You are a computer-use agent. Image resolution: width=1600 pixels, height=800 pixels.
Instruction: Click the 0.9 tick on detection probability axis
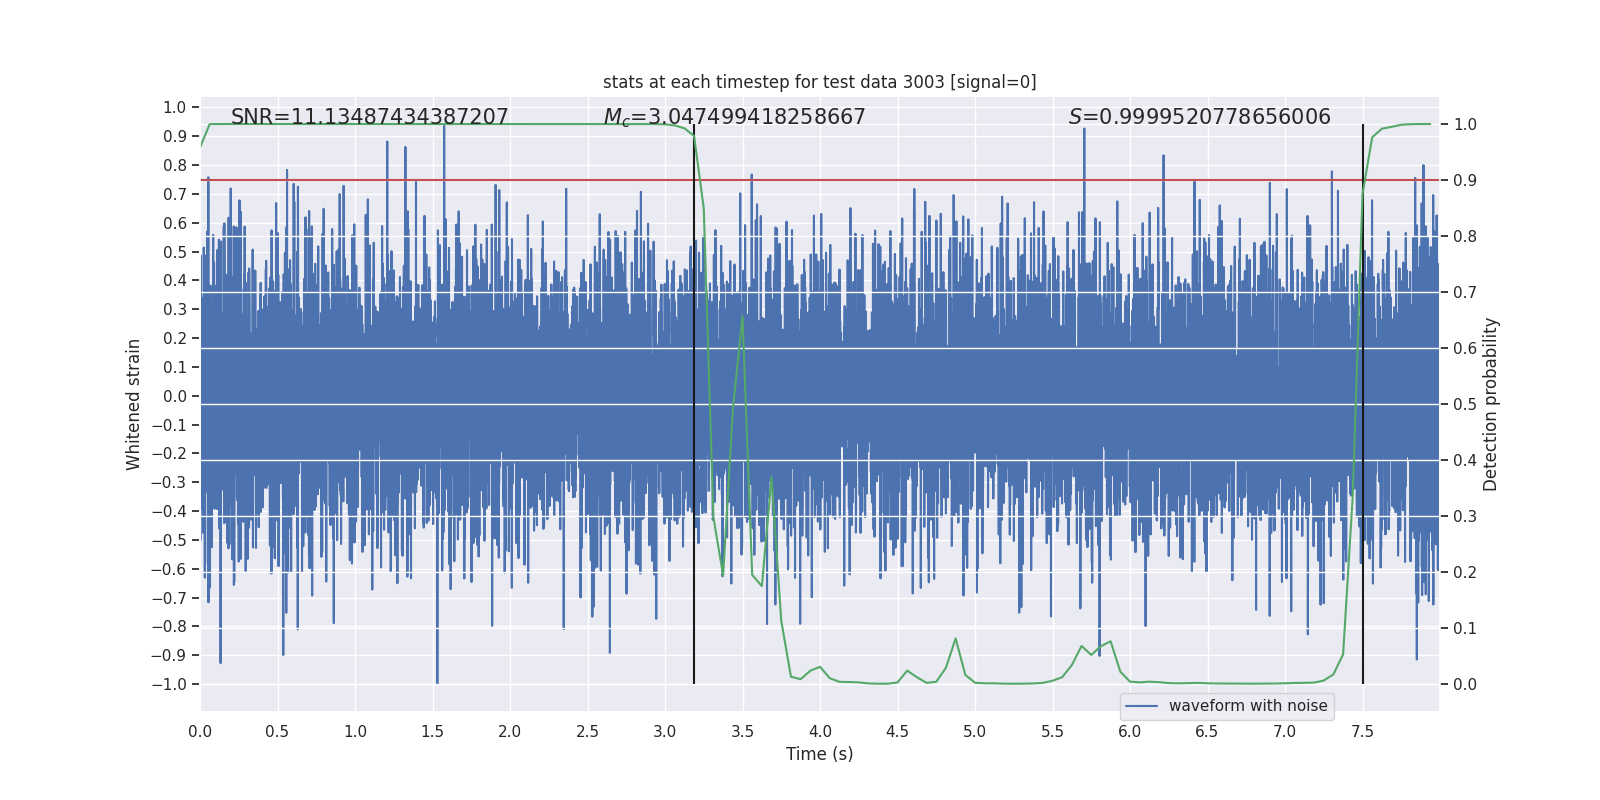click(x=1465, y=180)
